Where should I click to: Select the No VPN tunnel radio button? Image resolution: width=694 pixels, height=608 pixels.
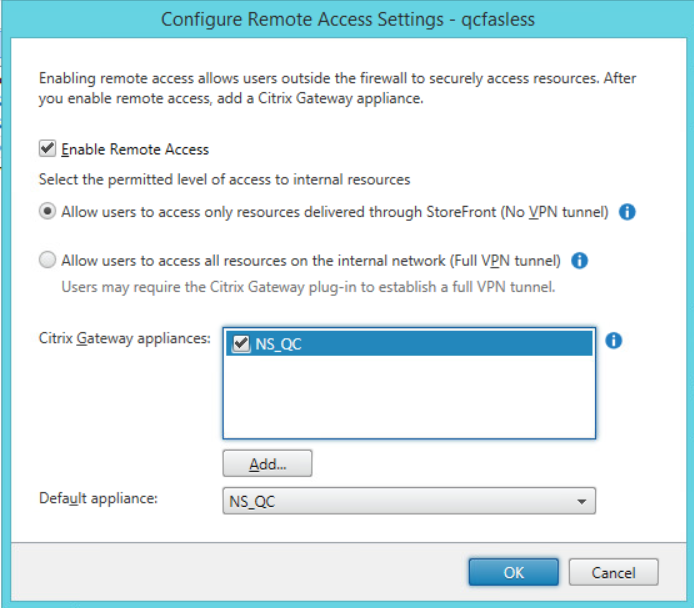pyautogui.click(x=47, y=212)
